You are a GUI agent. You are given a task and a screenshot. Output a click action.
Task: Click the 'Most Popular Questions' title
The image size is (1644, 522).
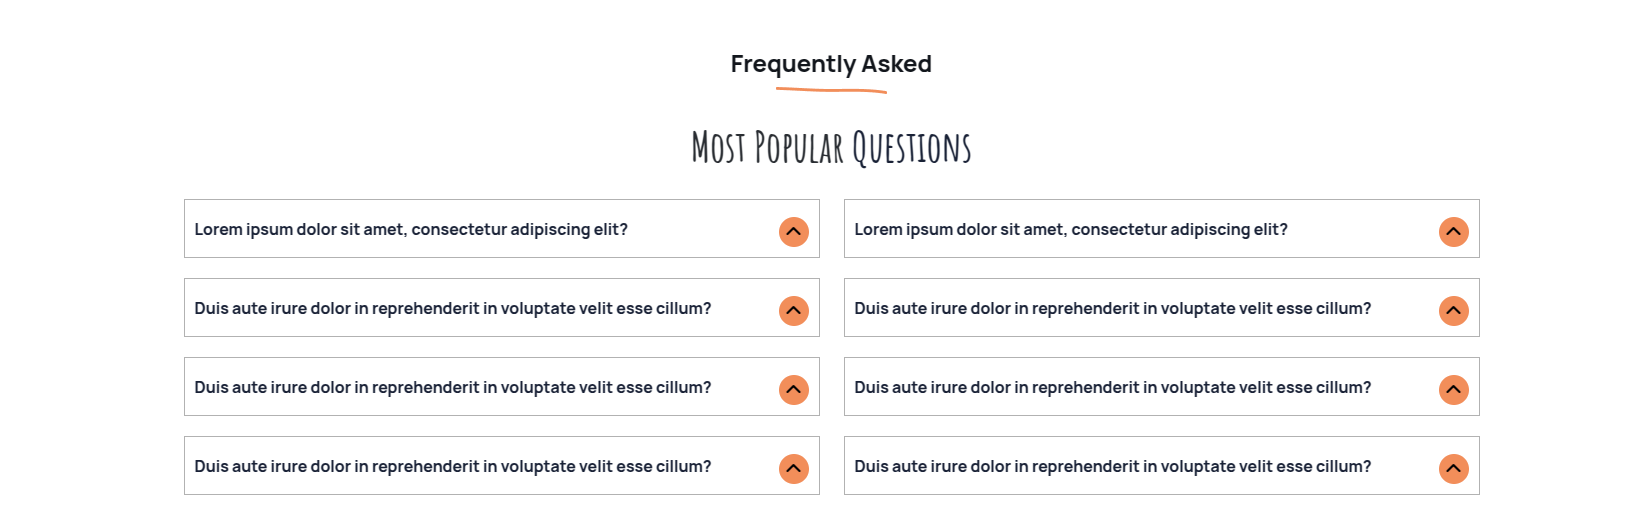(831, 148)
